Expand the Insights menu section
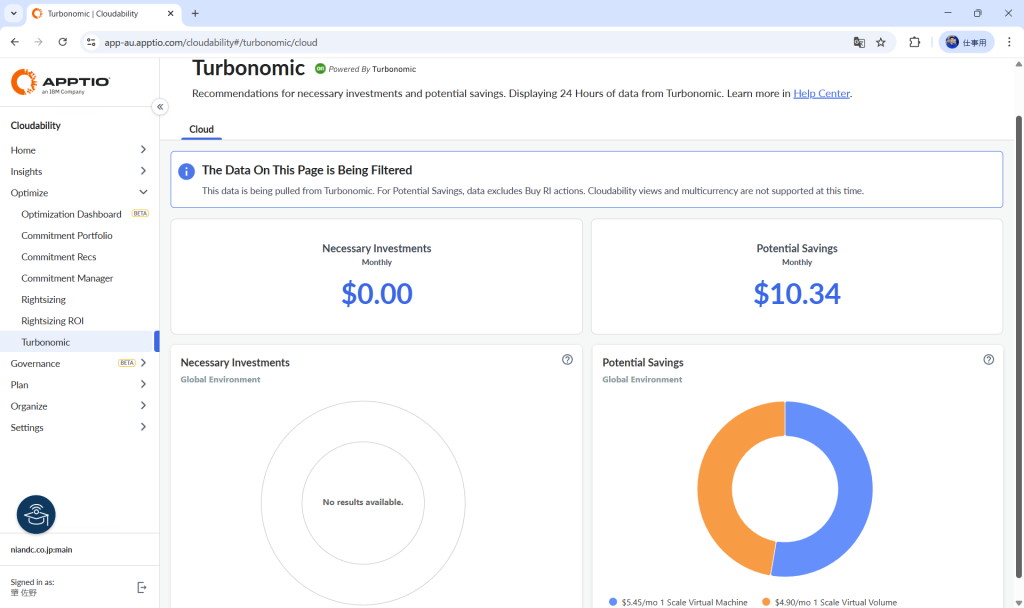Viewport: 1024px width, 608px height. 78,172
